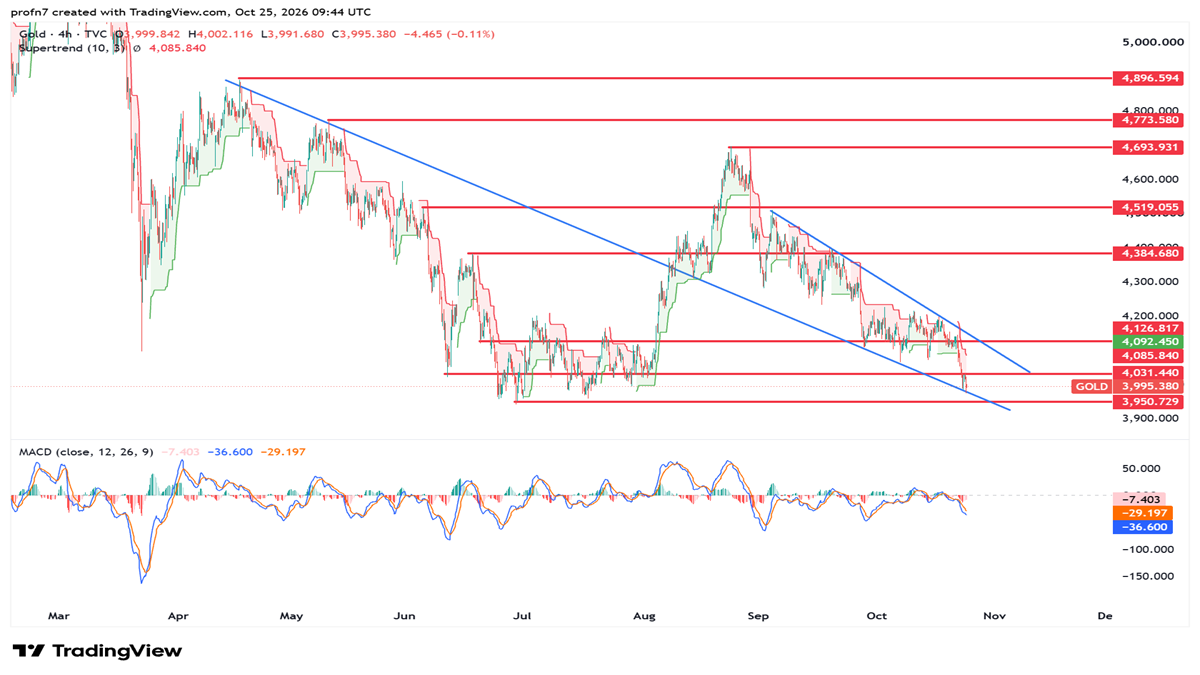Select the 4,126.817 price level label
The width and height of the screenshot is (1200, 675).
pyautogui.click(x=1147, y=328)
